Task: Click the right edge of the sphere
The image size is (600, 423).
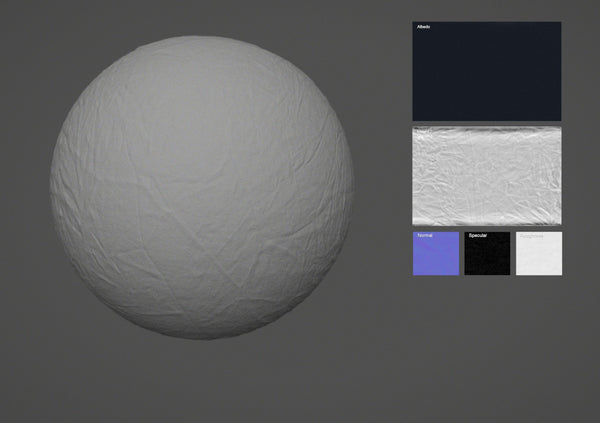Action: tap(351, 188)
